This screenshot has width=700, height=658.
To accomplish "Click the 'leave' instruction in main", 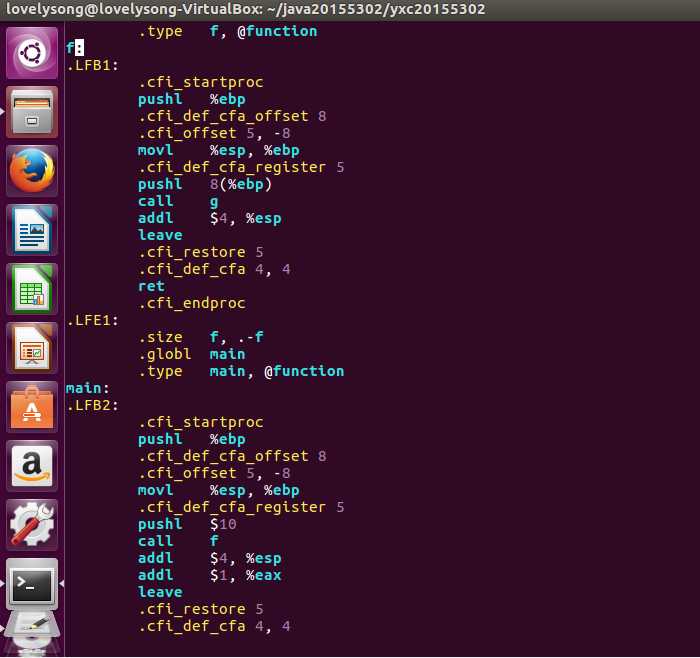I will [160, 592].
